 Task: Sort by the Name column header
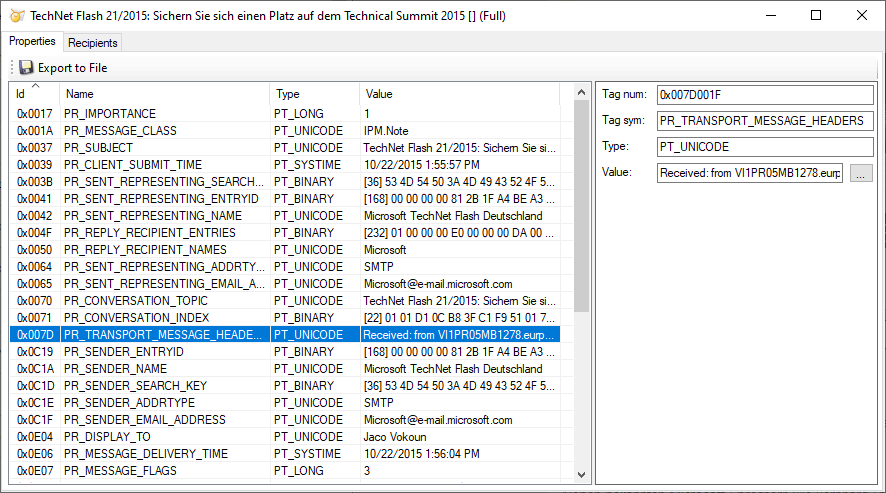click(164, 94)
